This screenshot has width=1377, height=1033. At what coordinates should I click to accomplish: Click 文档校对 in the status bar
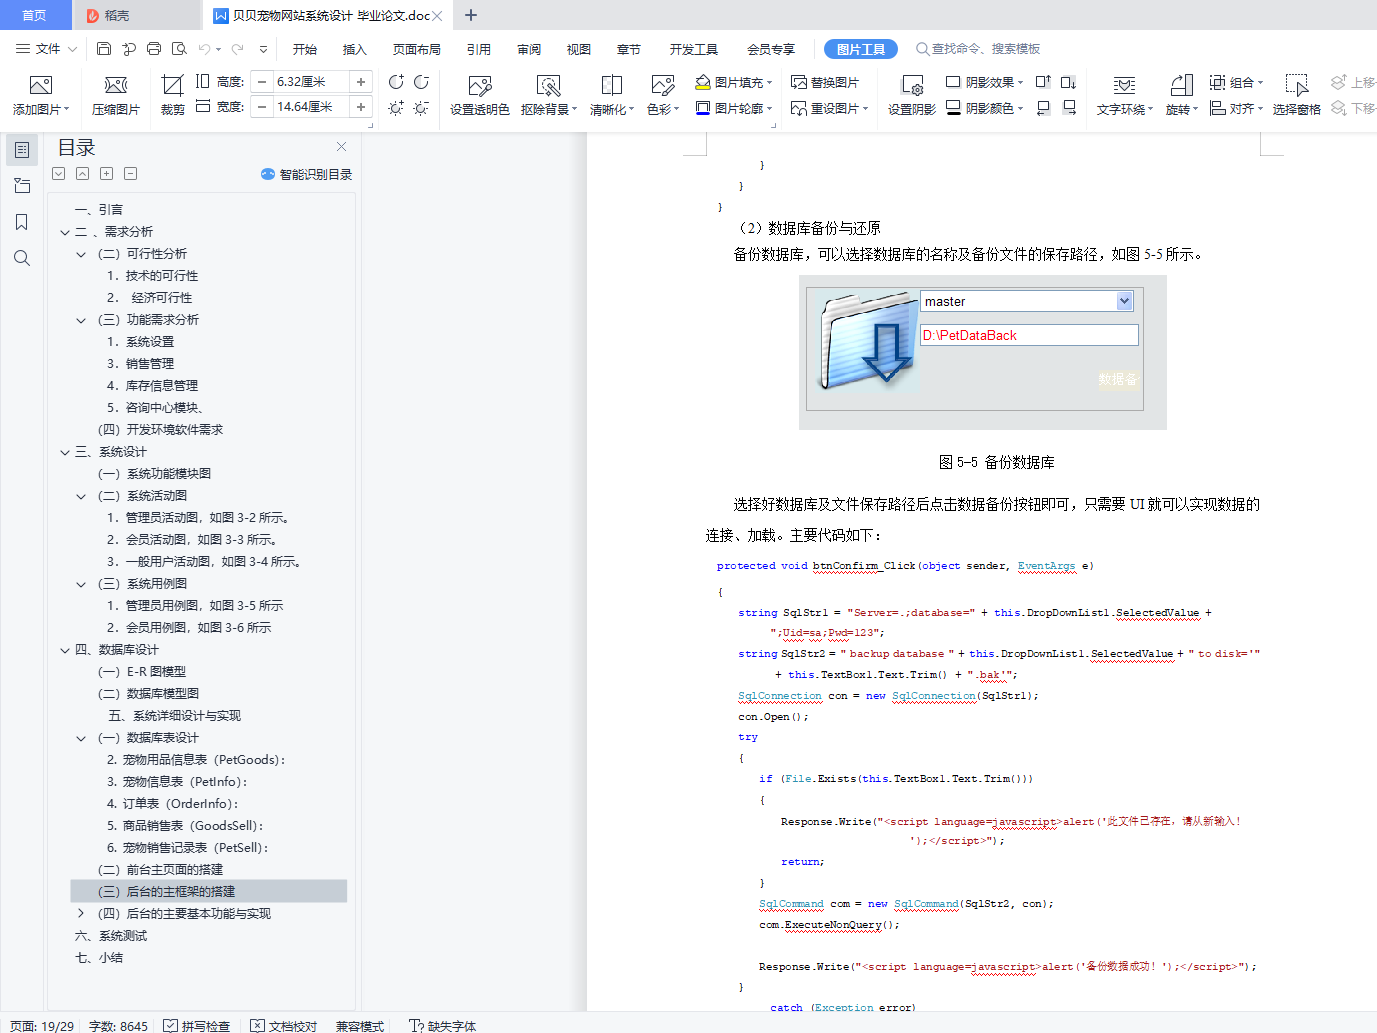tap(284, 1026)
